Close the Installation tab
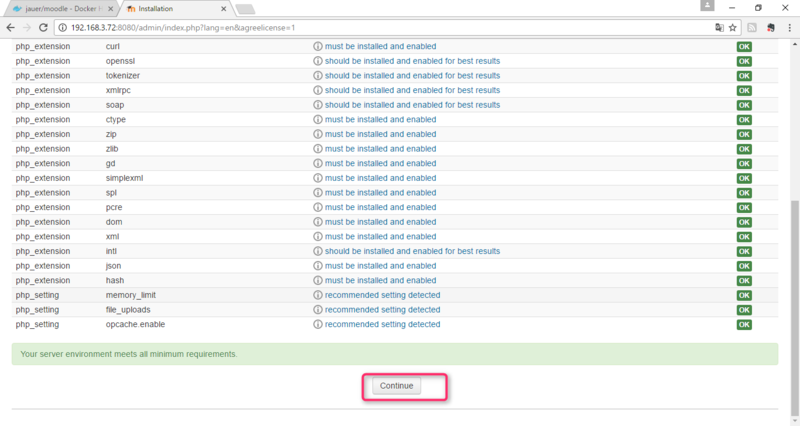 coord(223,9)
